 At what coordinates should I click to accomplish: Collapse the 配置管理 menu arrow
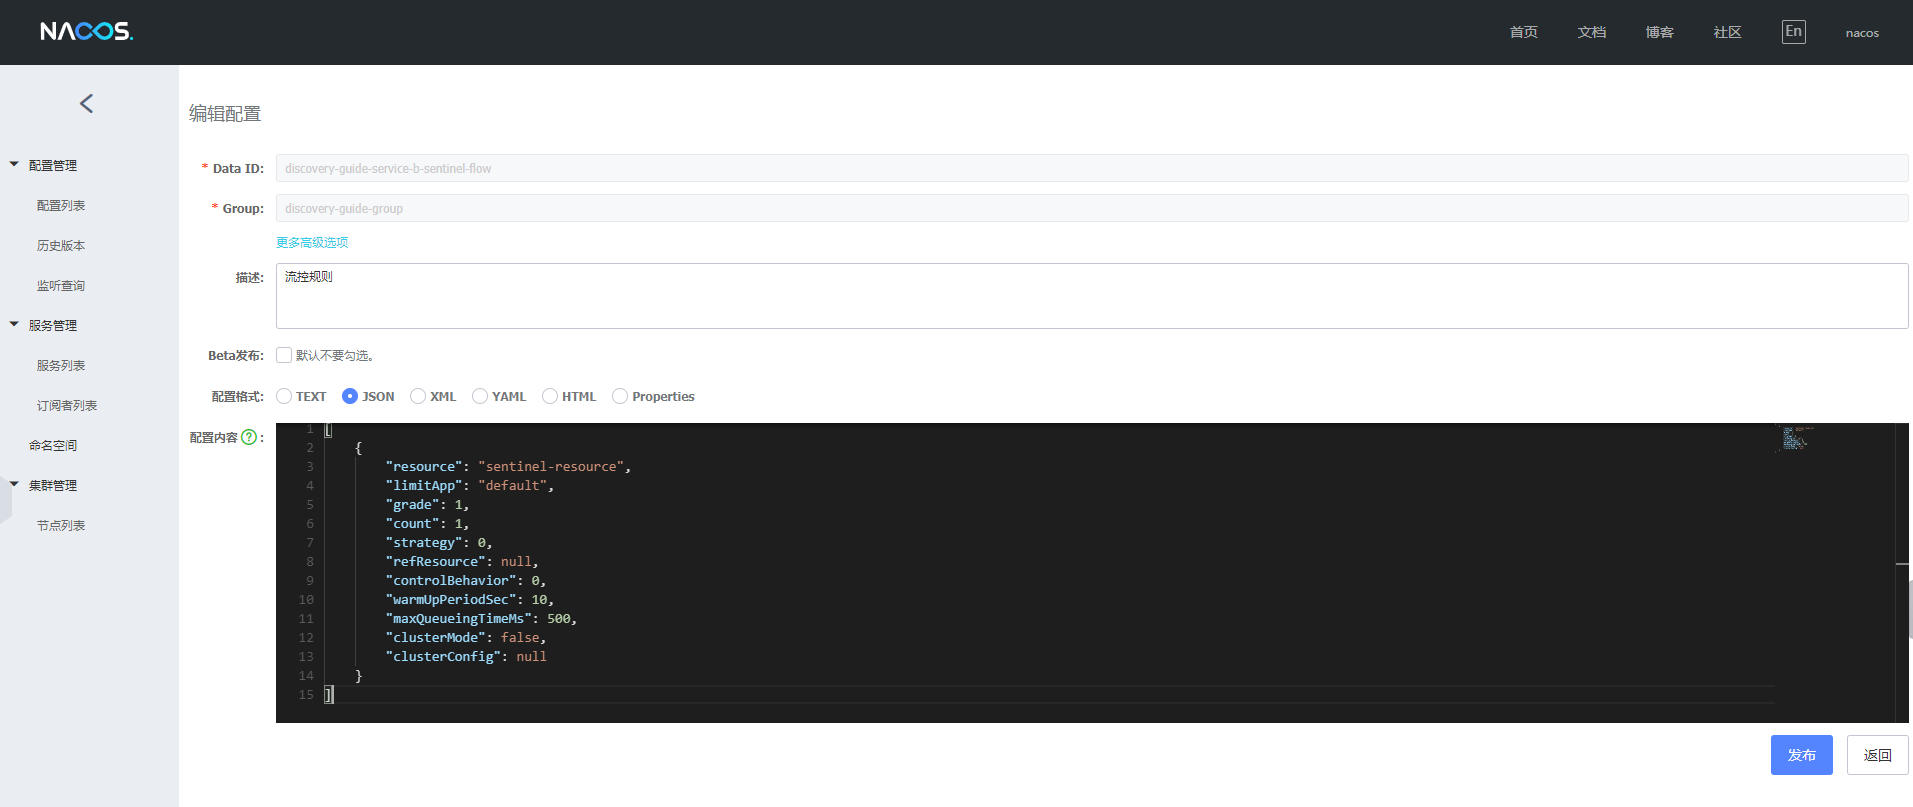point(14,164)
